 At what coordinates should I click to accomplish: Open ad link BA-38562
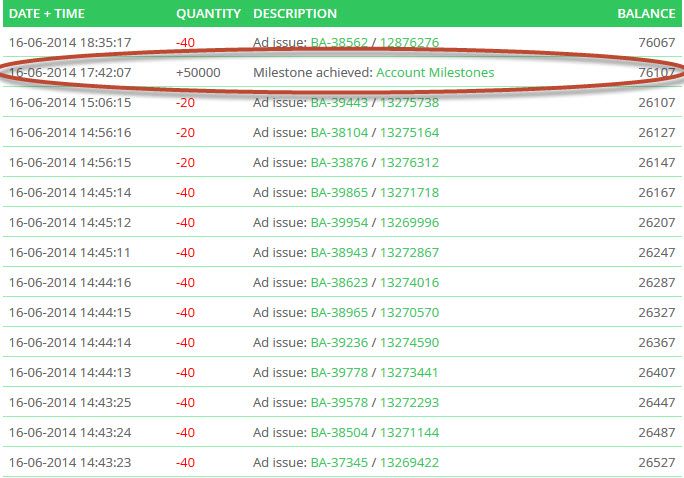coord(339,42)
